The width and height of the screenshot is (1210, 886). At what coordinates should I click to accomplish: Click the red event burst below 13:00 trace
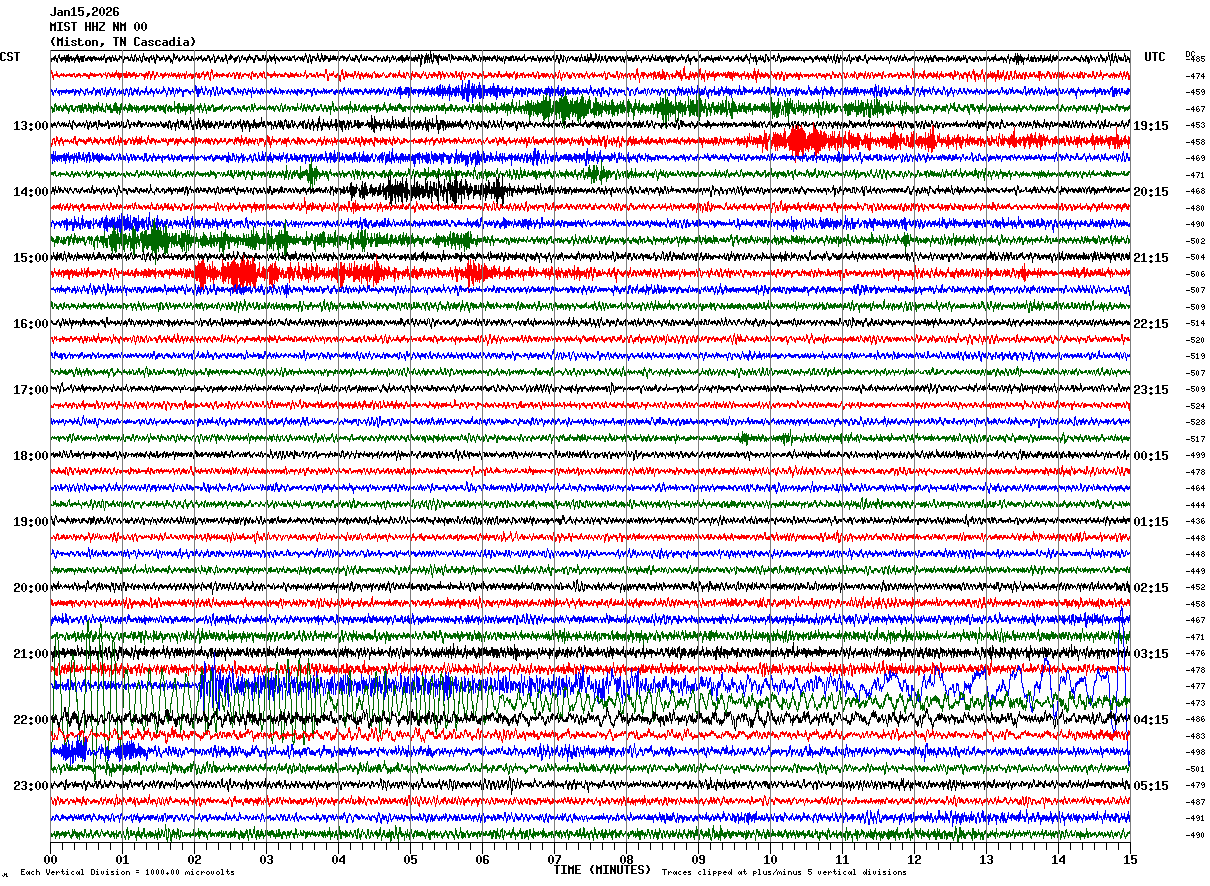[x=850, y=140]
